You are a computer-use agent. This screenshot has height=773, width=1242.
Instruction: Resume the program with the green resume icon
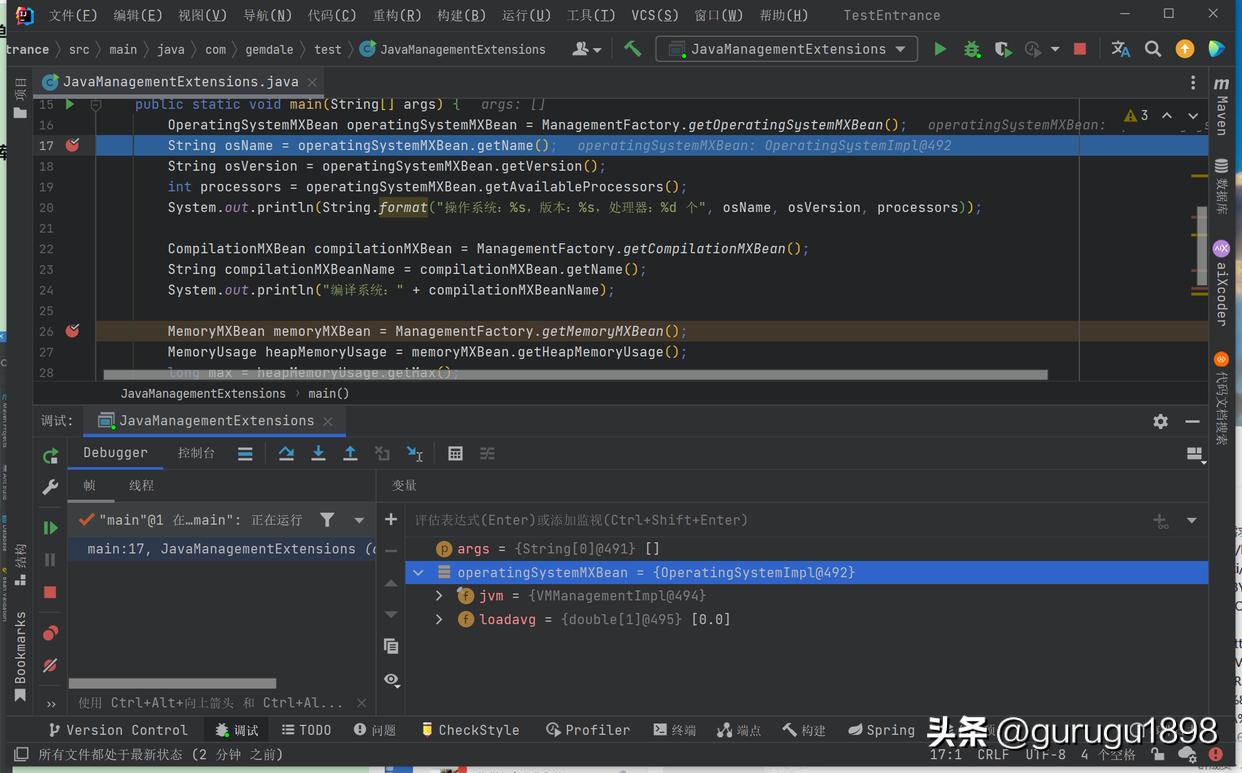click(x=50, y=527)
